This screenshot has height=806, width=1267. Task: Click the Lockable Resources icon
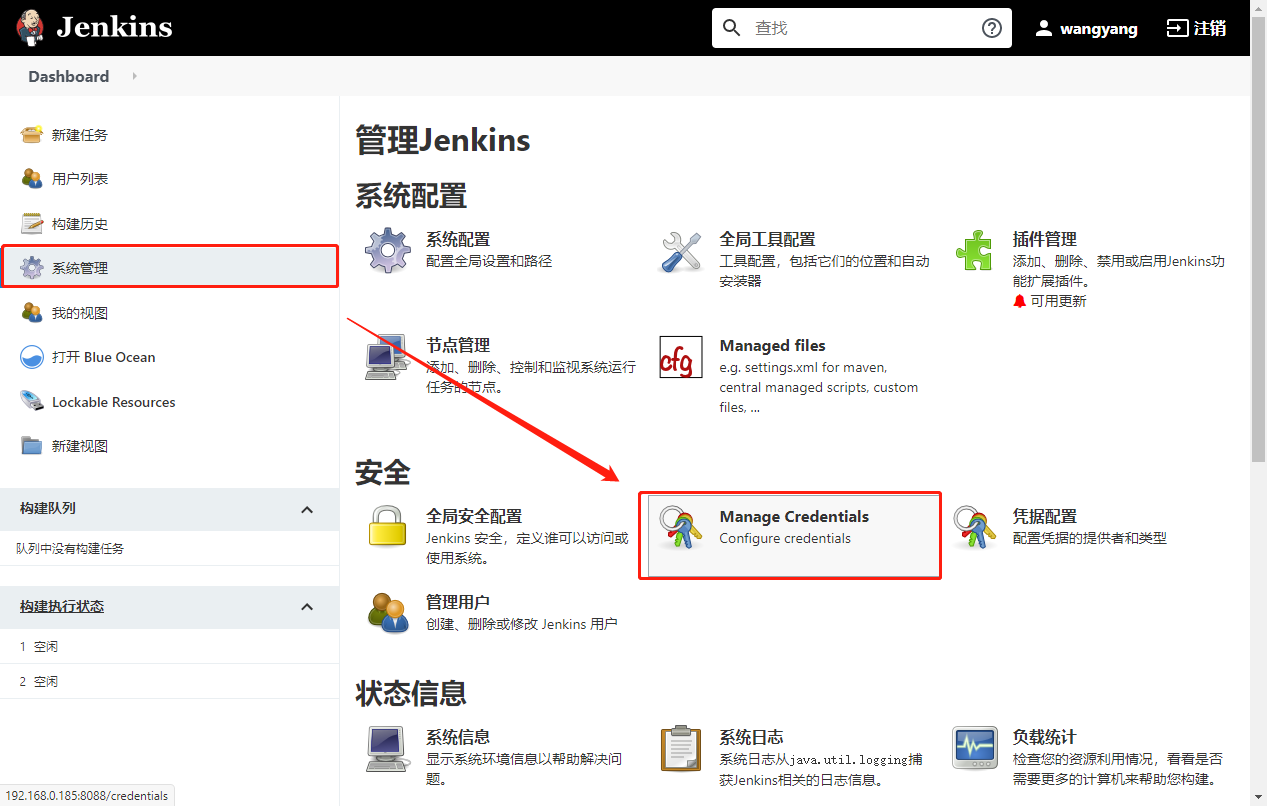click(32, 402)
